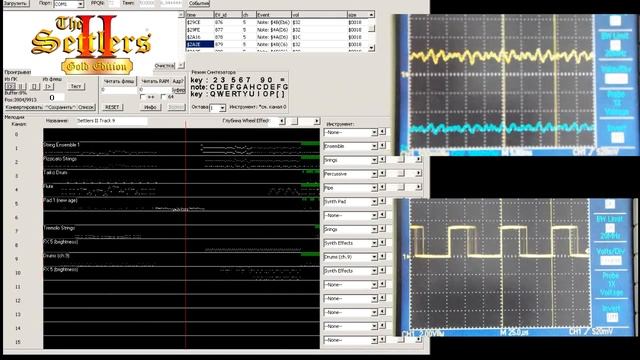Click the Event column header
640x360 pixels.
pos(273,15)
